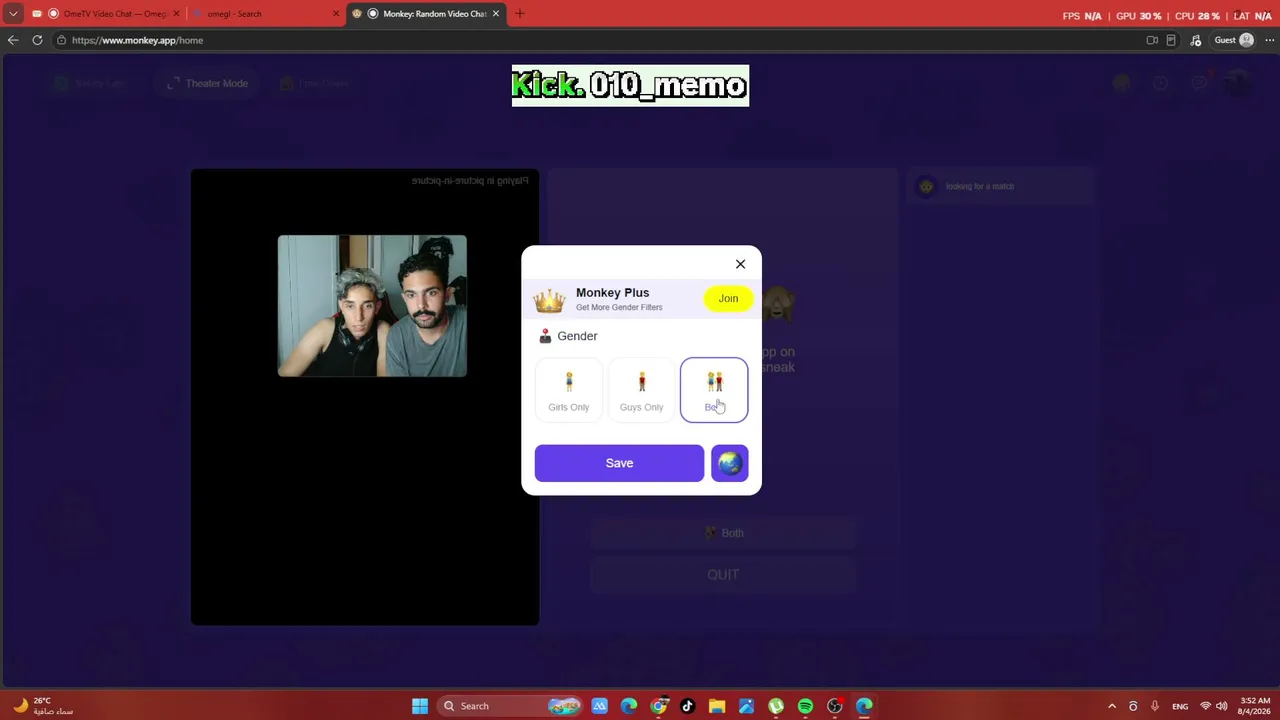The image size is (1280, 720).
Task: Open the reader view icon in address bar
Action: click(x=1171, y=40)
